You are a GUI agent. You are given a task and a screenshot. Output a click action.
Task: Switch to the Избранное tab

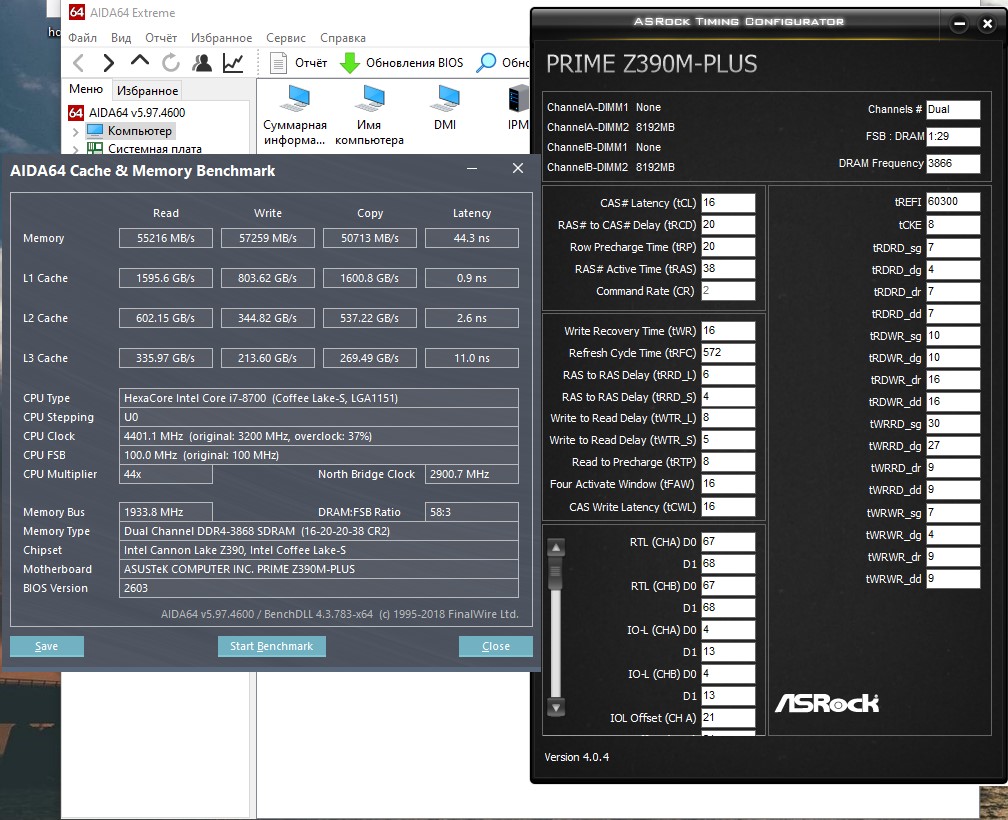tap(147, 91)
